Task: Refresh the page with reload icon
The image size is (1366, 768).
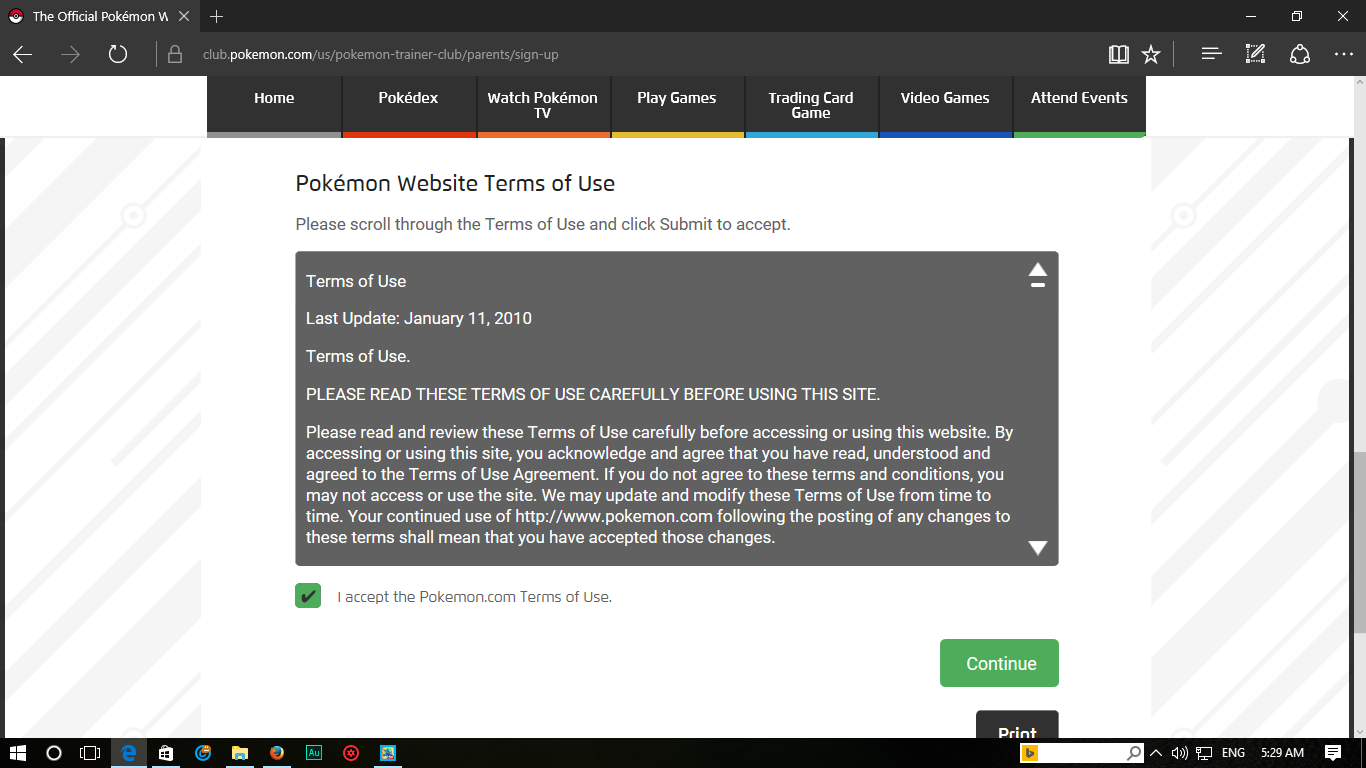Action: (x=118, y=54)
